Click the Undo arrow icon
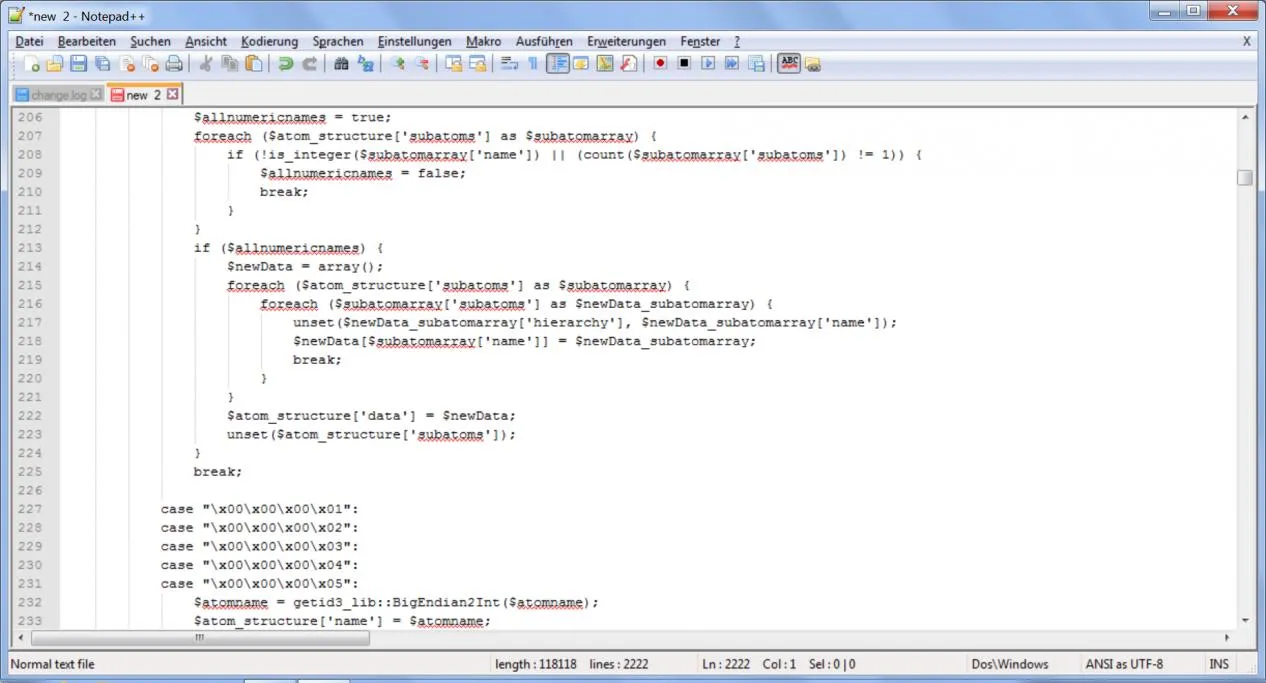This screenshot has height=683, width=1266. [286, 64]
